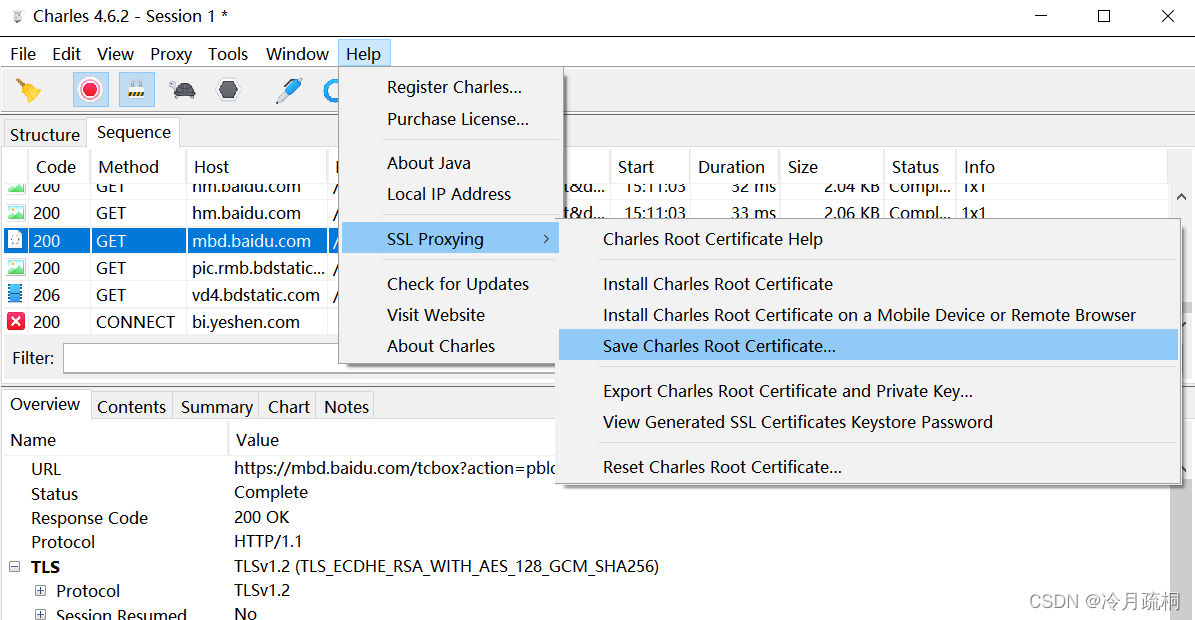The height and width of the screenshot is (620, 1195).
Task: Expand SSL Proxying submenu arrow
Action: pyautogui.click(x=546, y=239)
